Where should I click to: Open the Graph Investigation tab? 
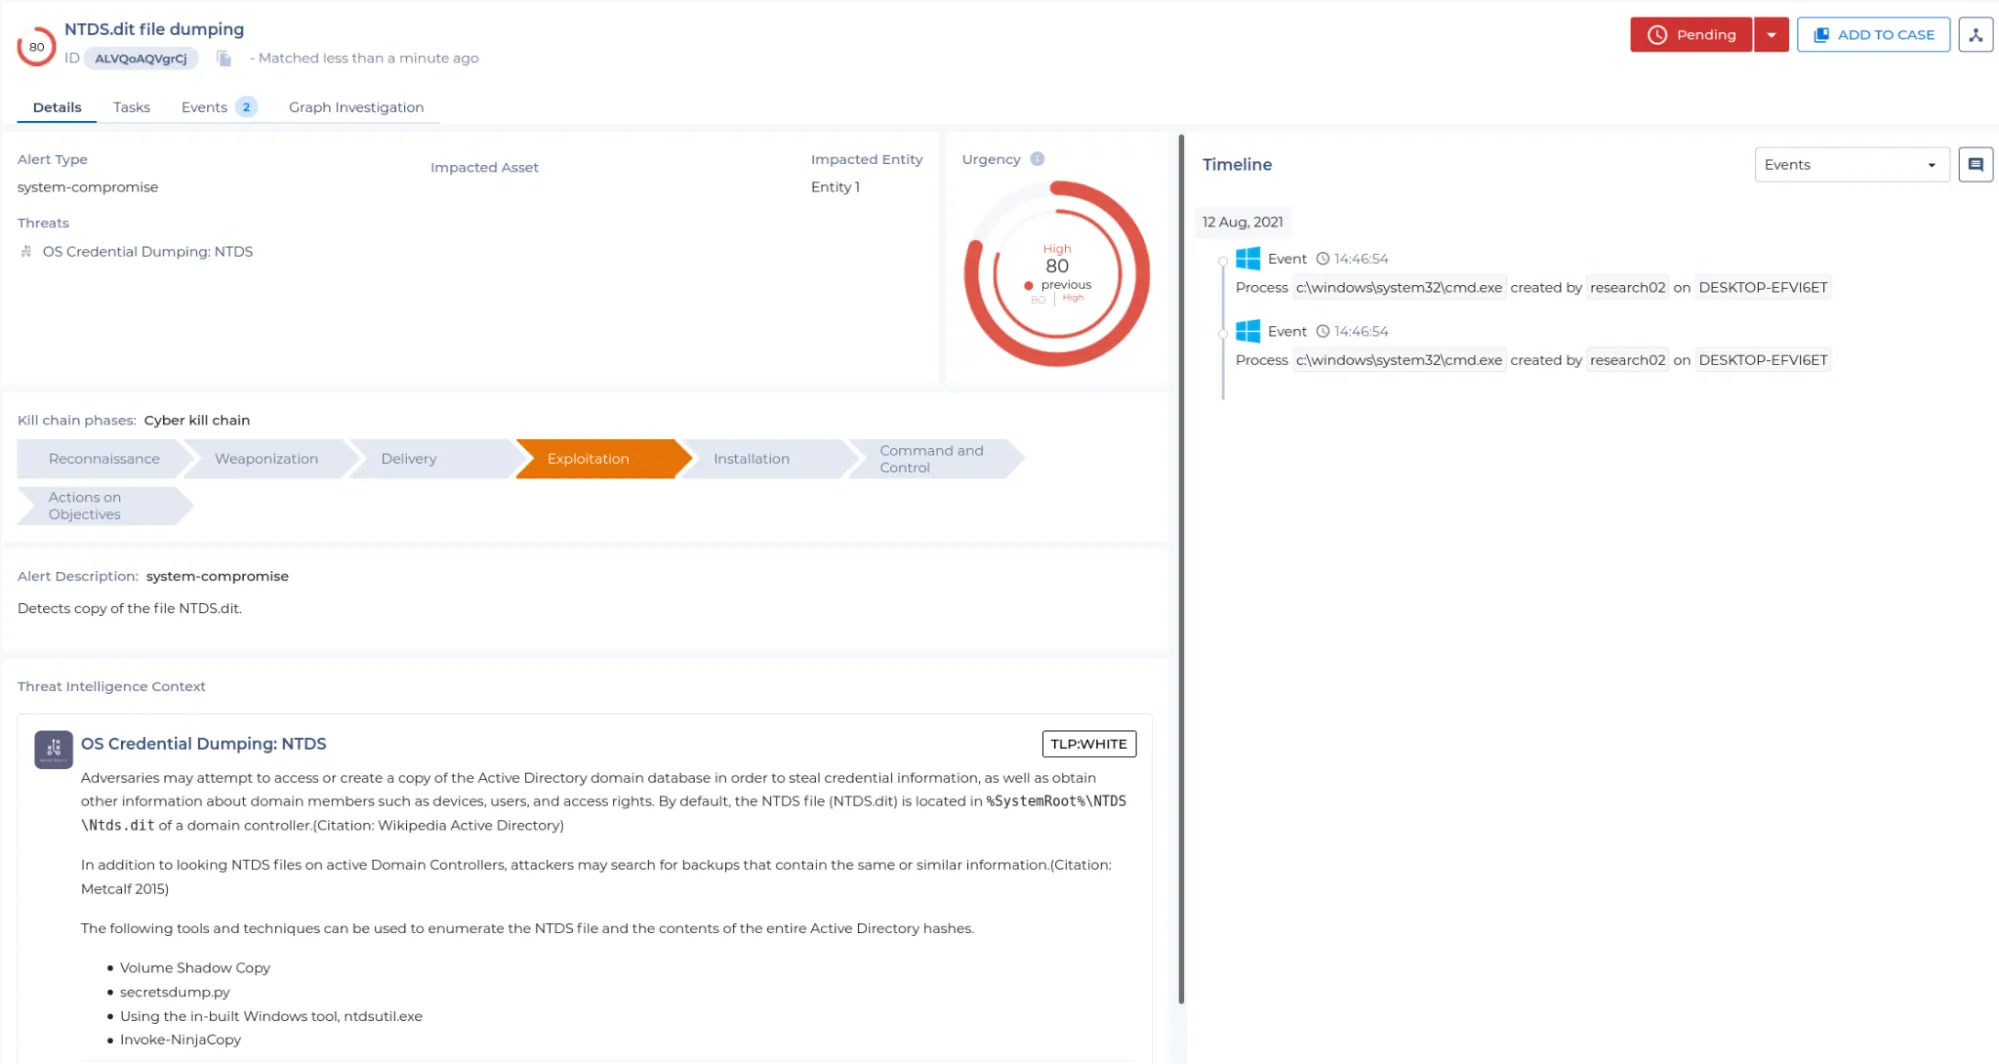coord(356,107)
